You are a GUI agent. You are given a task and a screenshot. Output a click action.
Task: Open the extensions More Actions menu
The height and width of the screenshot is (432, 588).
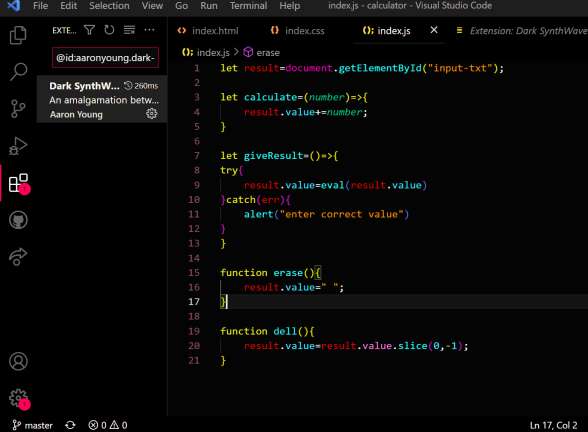tap(149, 30)
